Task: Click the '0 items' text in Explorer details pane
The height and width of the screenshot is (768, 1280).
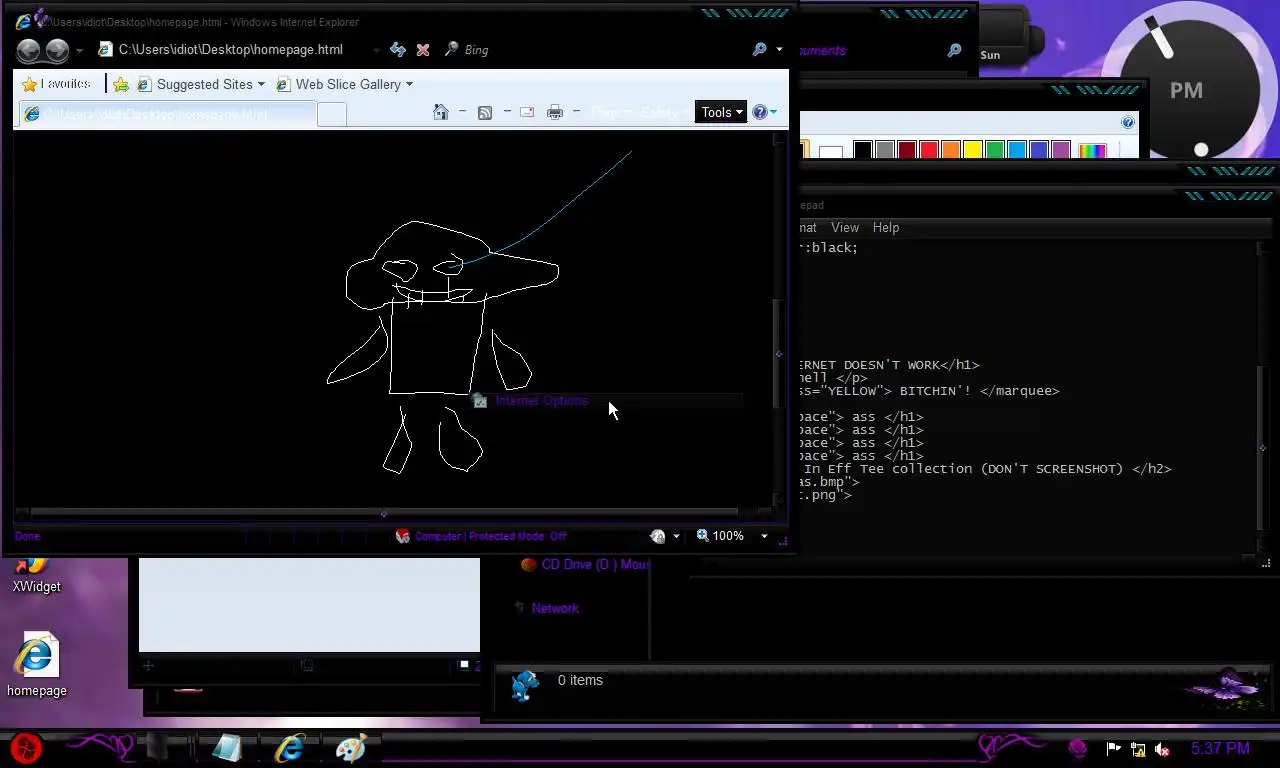Action: coord(580,680)
